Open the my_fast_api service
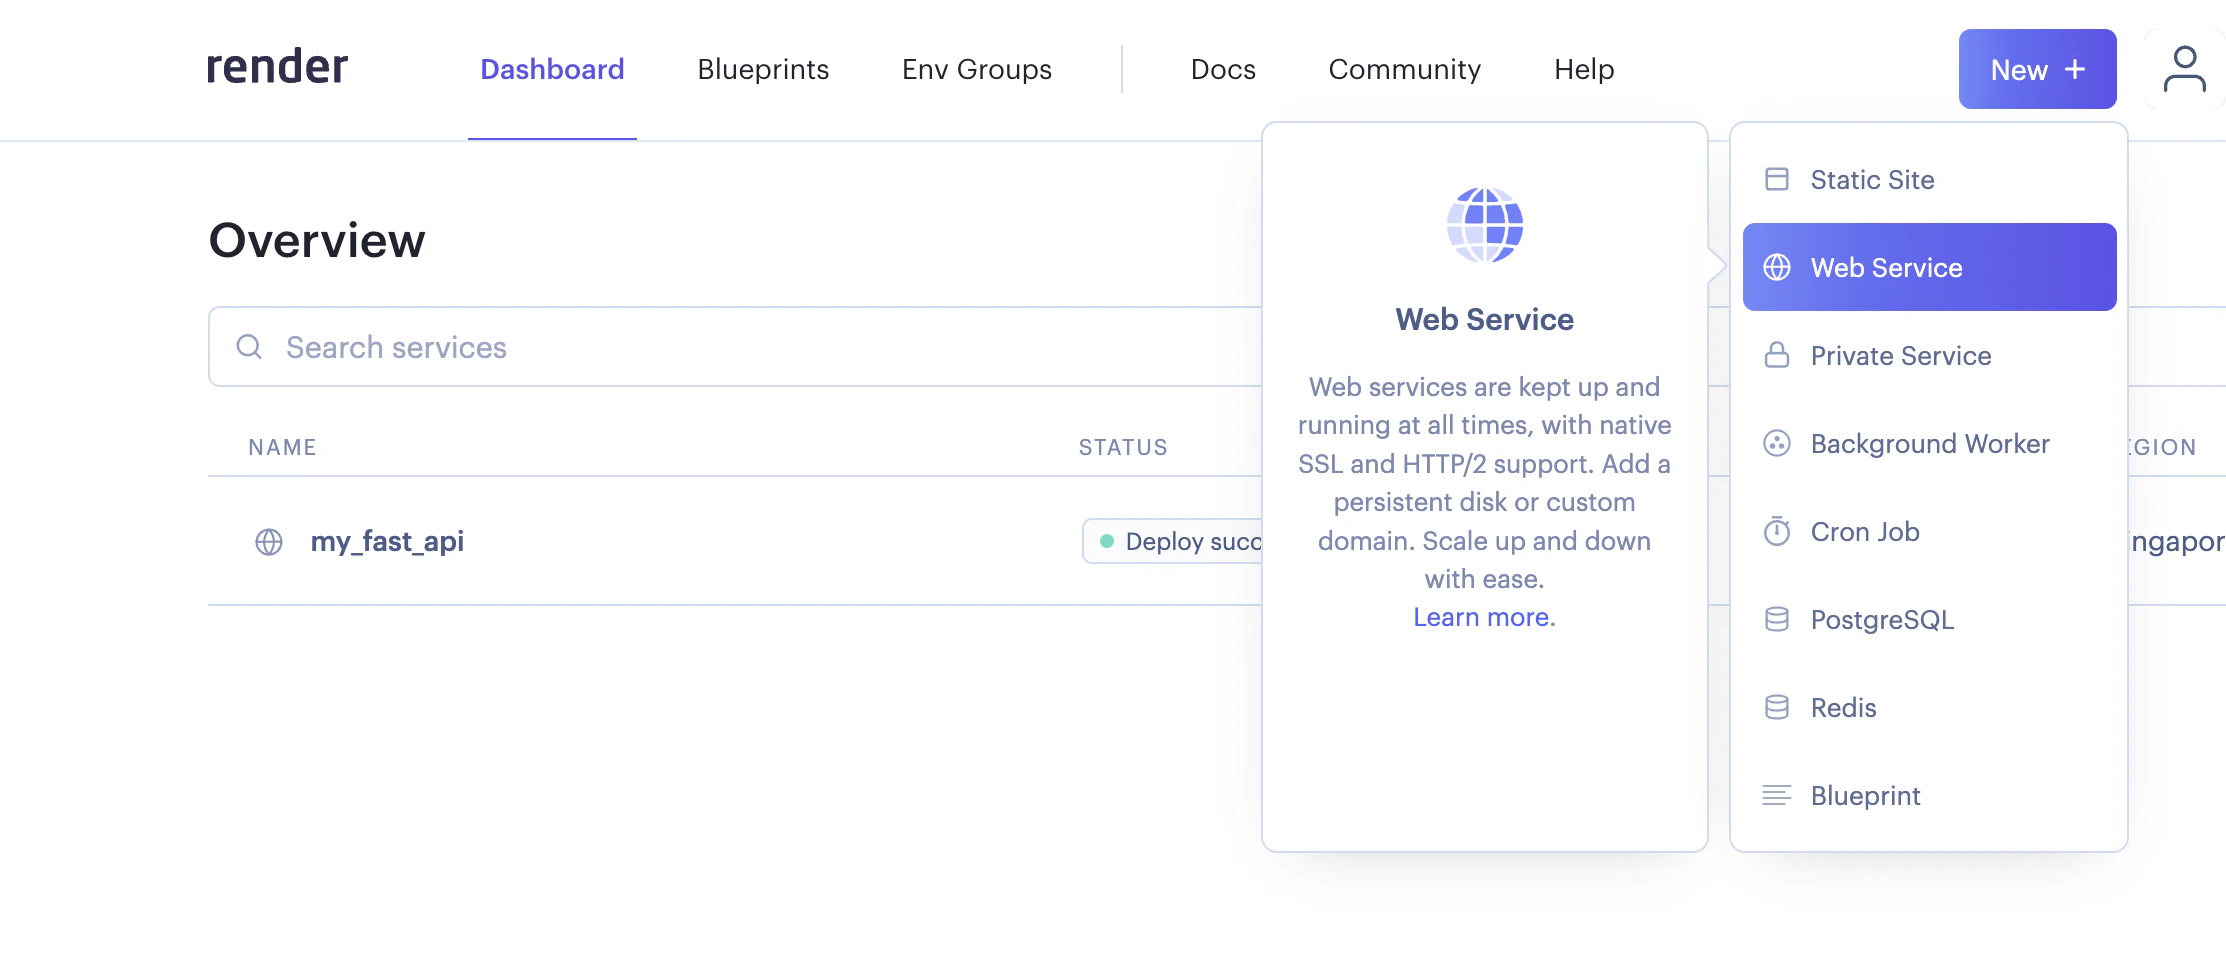The image size is (2226, 970). click(x=387, y=541)
